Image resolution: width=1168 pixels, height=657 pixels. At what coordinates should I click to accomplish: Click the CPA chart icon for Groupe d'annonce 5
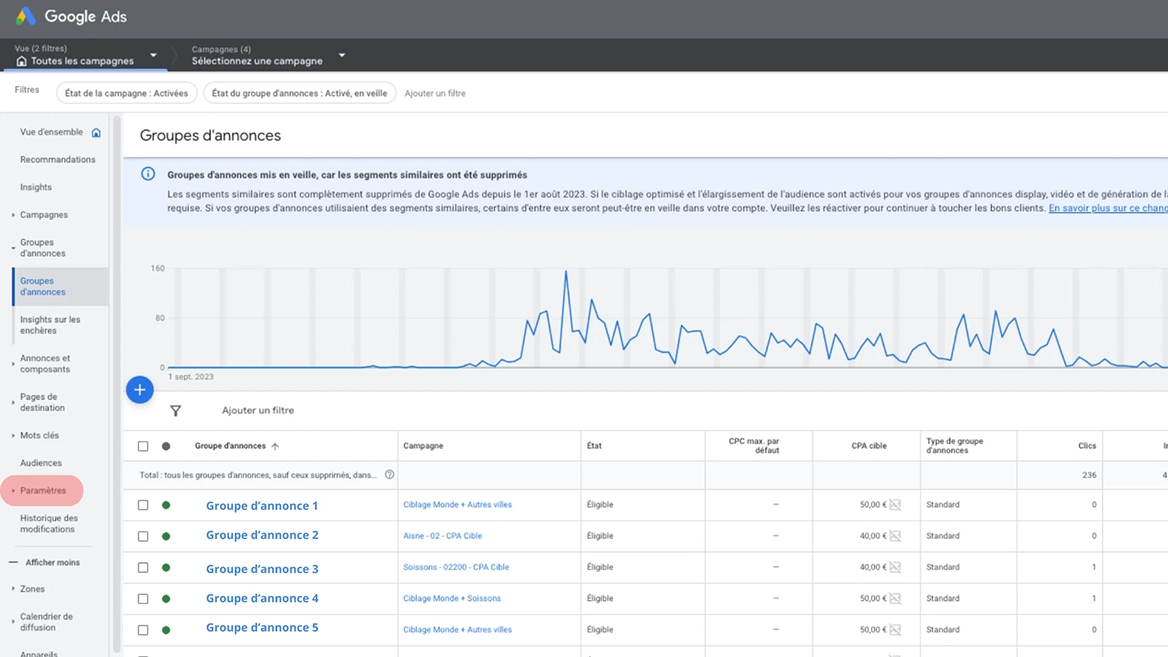pyautogui.click(x=895, y=629)
